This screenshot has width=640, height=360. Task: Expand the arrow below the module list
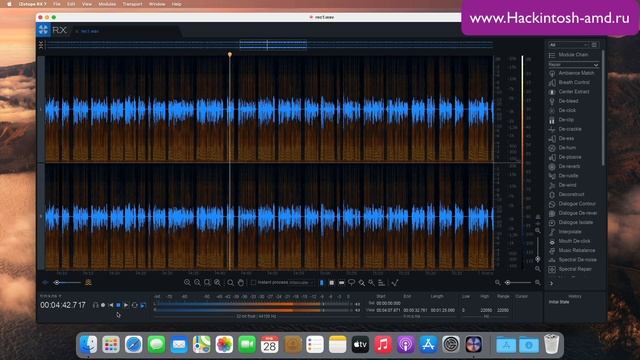pos(551,283)
